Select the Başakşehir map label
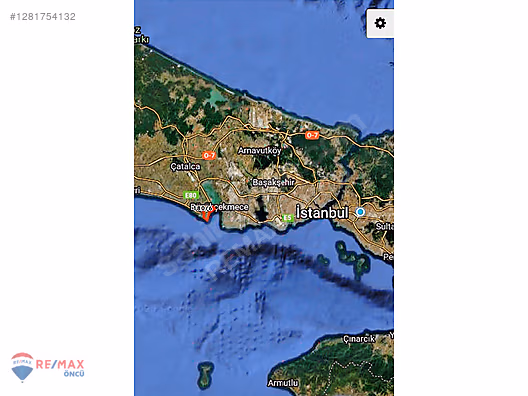The height and width of the screenshot is (396, 528). click(273, 183)
